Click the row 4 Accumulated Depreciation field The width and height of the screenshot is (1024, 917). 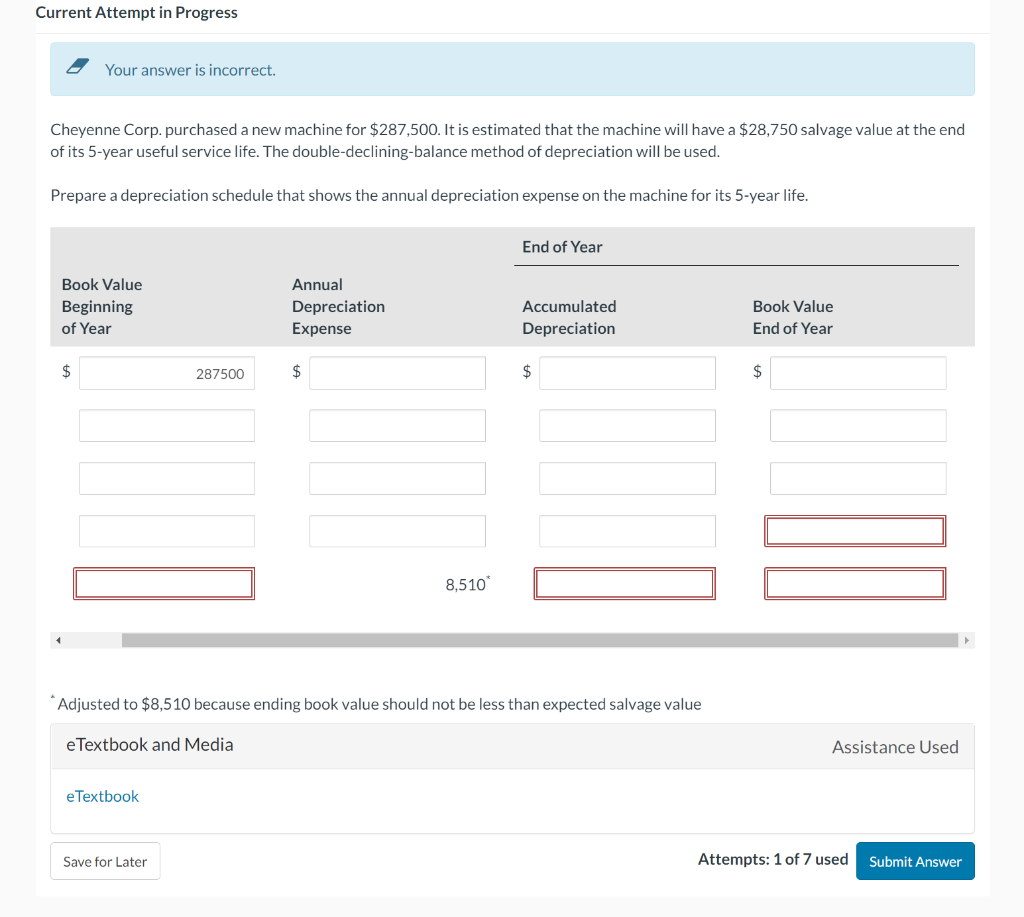click(x=627, y=531)
